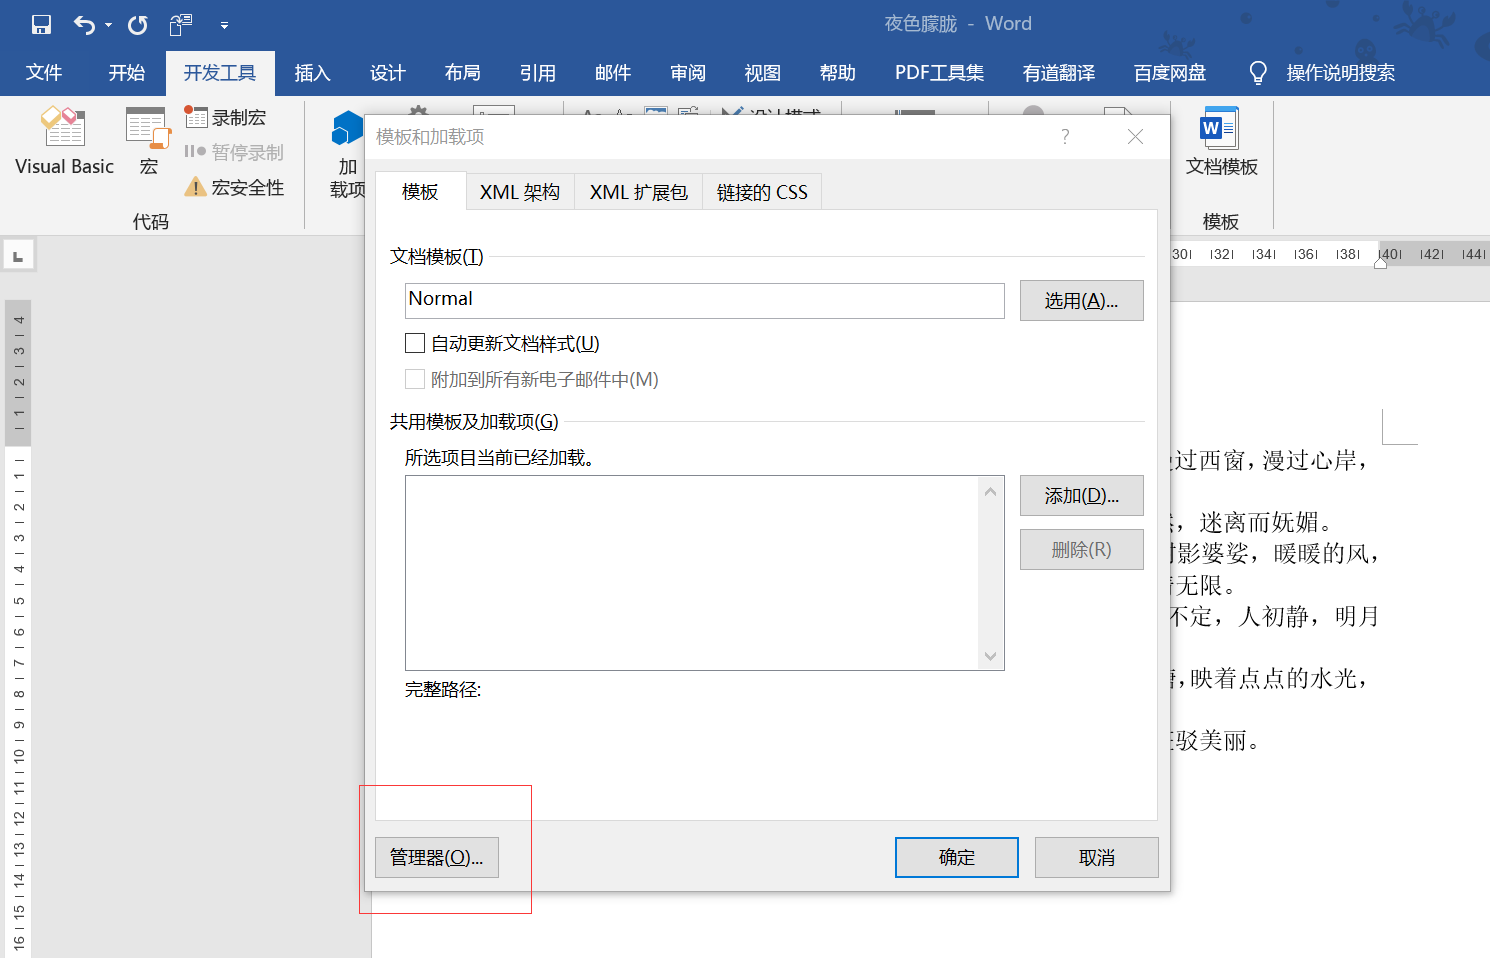Open the 审阅 (Review) ribbon tab
Screen dimensions: 1490x958
pyautogui.click(x=687, y=73)
